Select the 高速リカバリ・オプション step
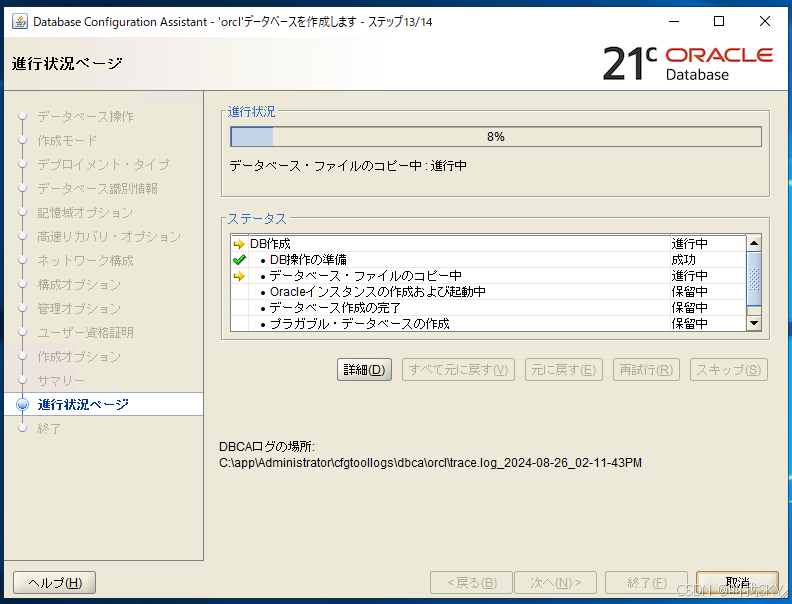 pos(109,236)
